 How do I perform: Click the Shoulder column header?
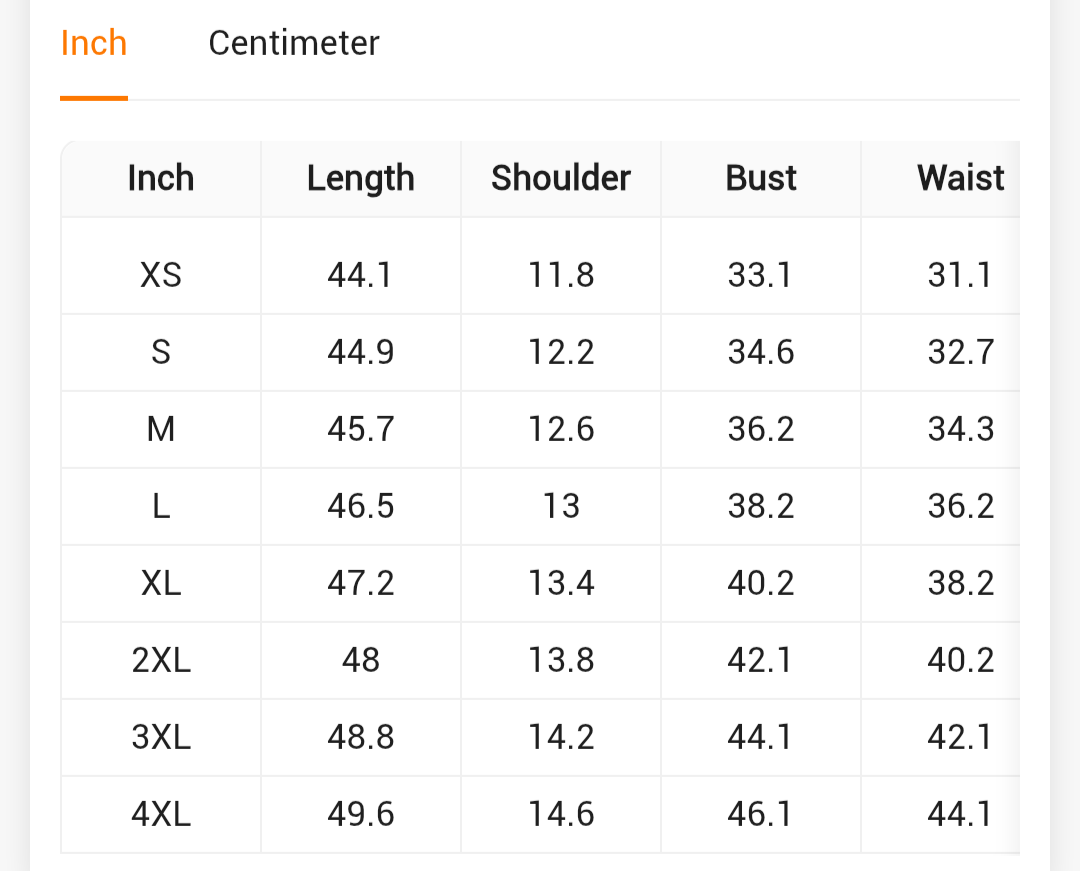(x=560, y=178)
